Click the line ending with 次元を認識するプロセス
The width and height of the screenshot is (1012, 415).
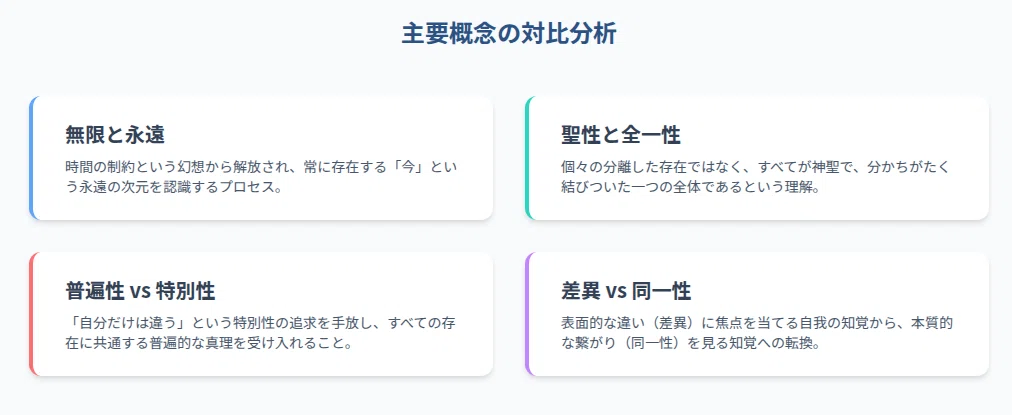tap(174, 187)
